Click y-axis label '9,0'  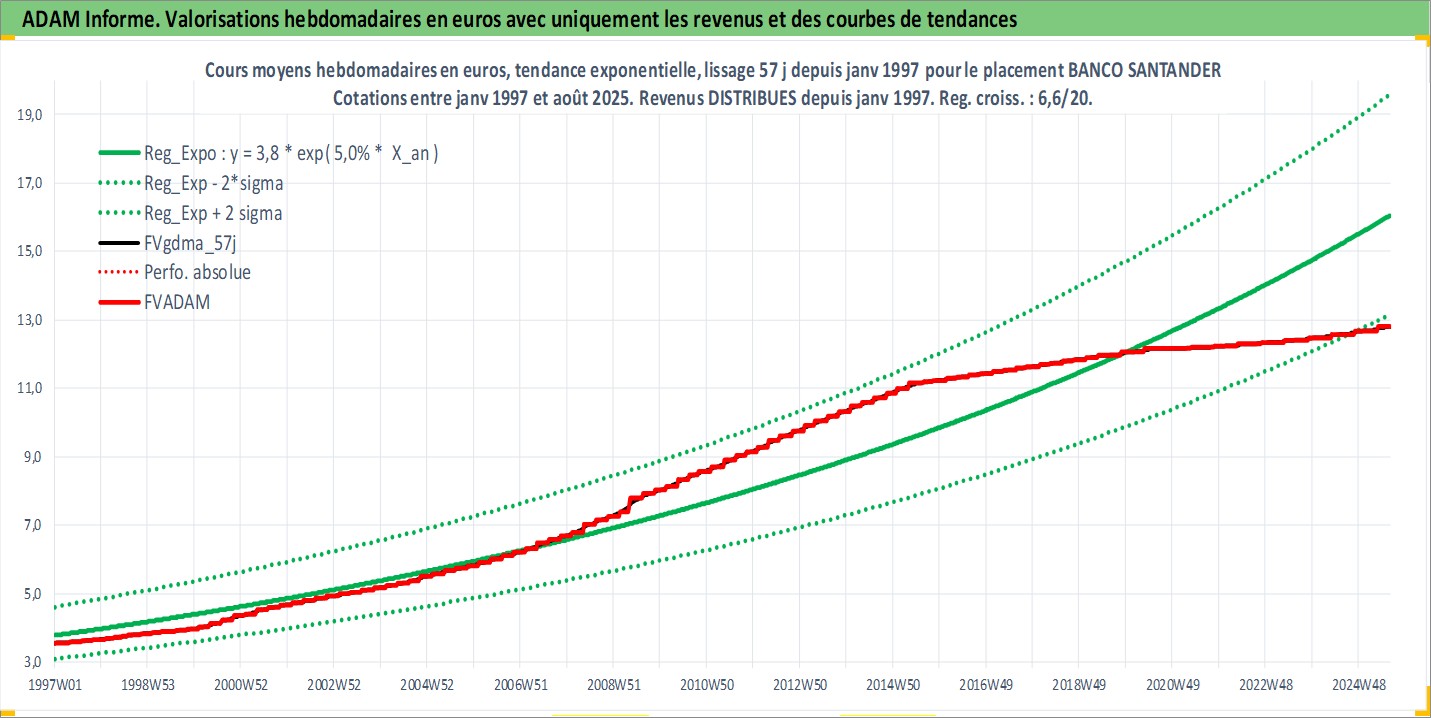32,457
